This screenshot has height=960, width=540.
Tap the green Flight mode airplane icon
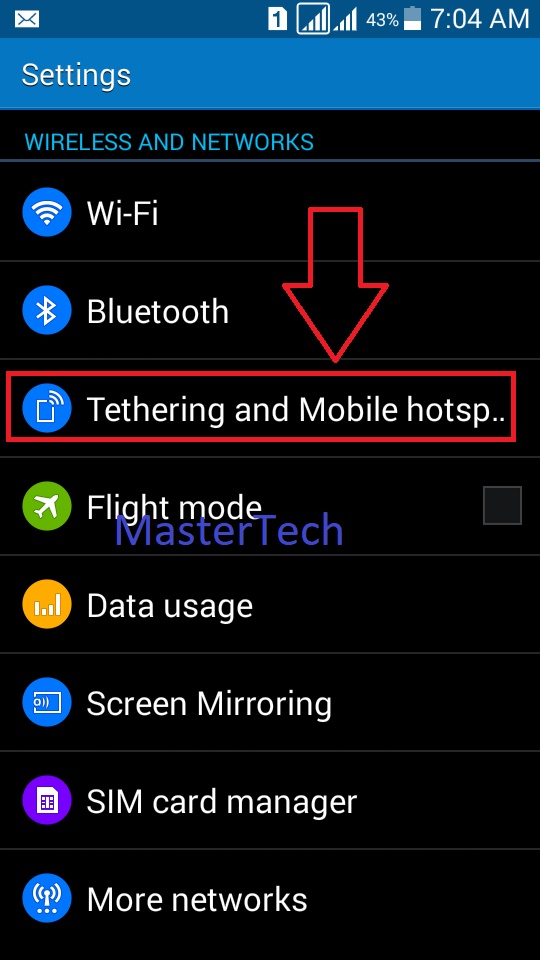[47, 506]
